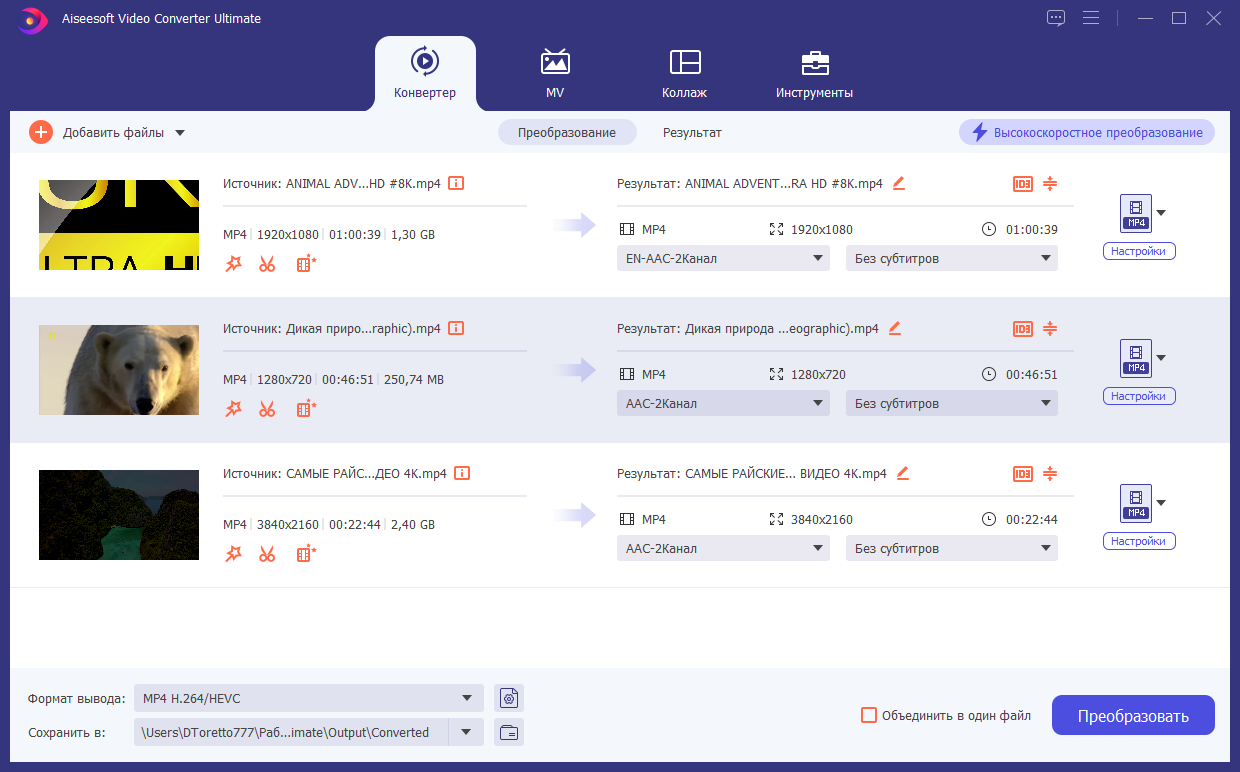Image resolution: width=1240 pixels, height=772 pixels.
Task: Open the EN-AAC-2Канал audio track dropdown
Action: (722, 257)
